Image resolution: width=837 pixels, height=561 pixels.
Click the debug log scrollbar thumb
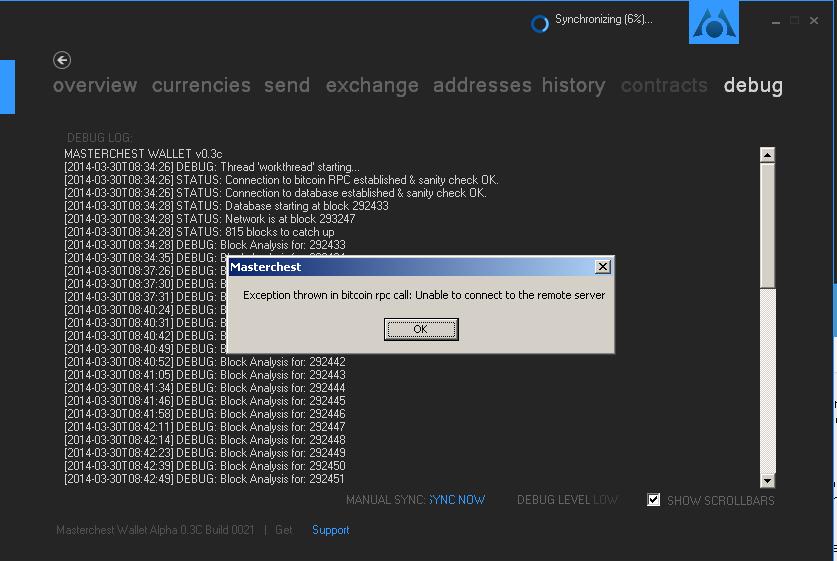[767, 225]
